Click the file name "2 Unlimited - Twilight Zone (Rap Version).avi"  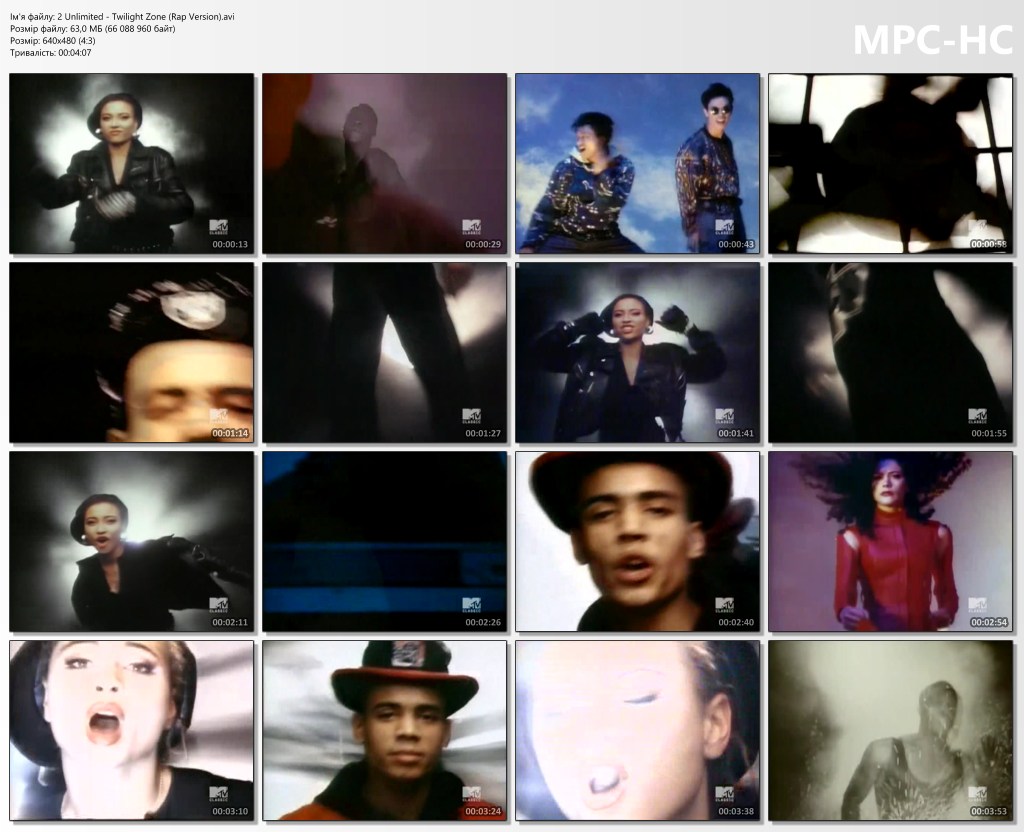tap(146, 17)
